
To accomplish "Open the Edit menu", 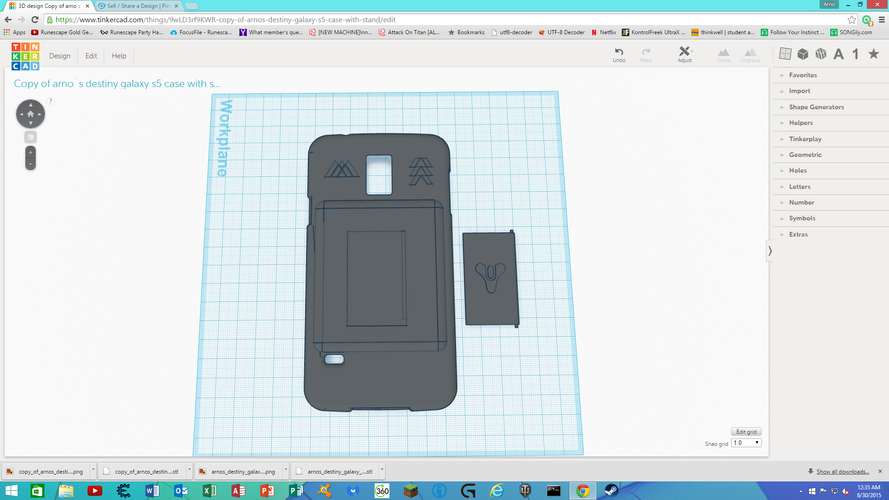I will click(91, 56).
